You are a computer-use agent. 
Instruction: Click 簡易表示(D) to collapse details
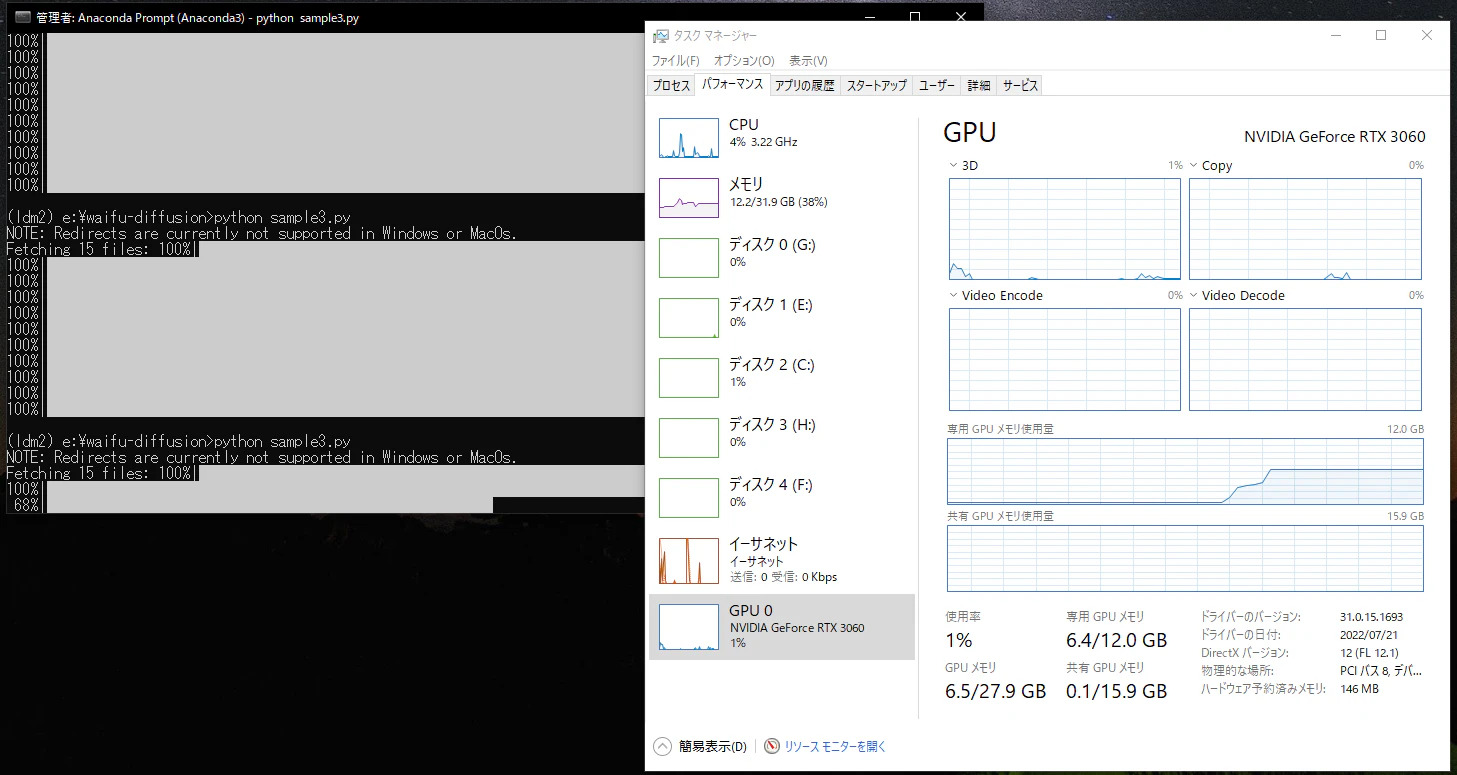[x=713, y=747]
